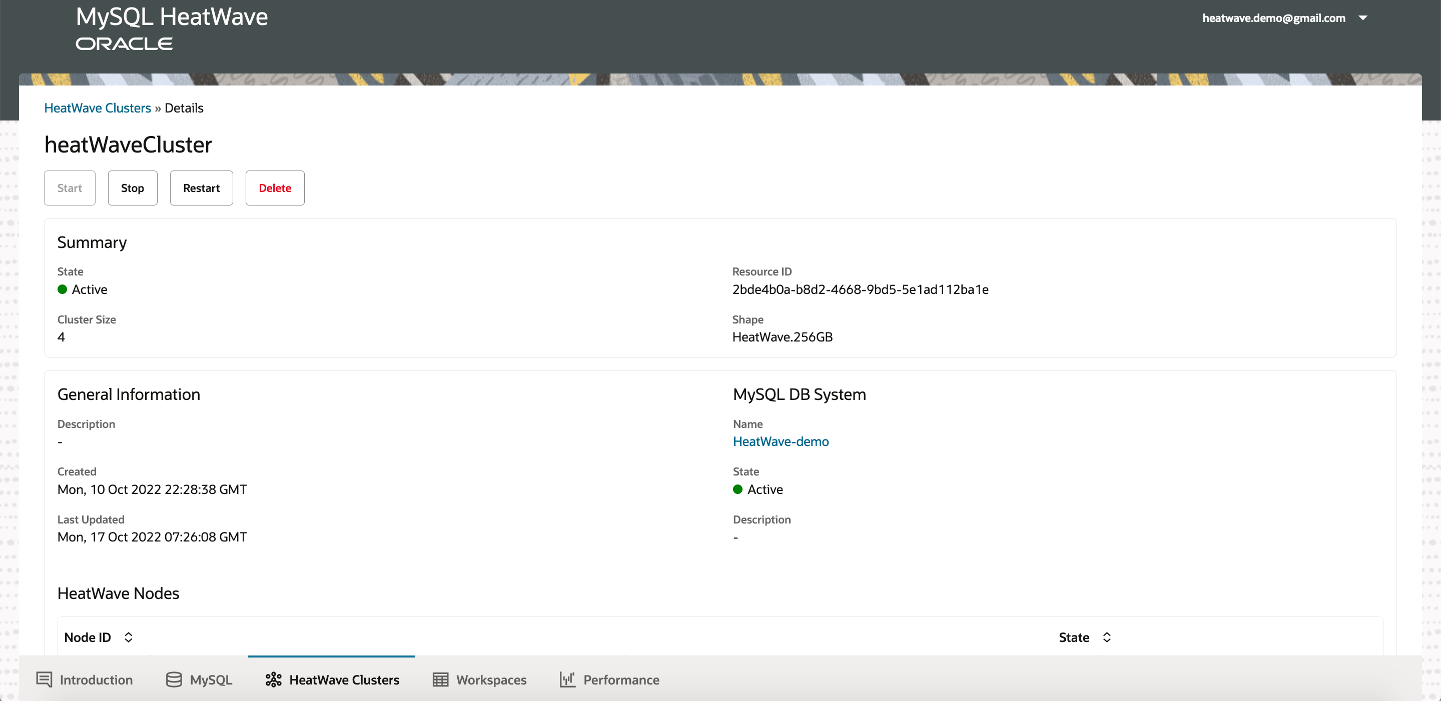The height and width of the screenshot is (702, 1442).
Task: Click the Oracle logo in the header
Action: pyautogui.click(x=124, y=43)
